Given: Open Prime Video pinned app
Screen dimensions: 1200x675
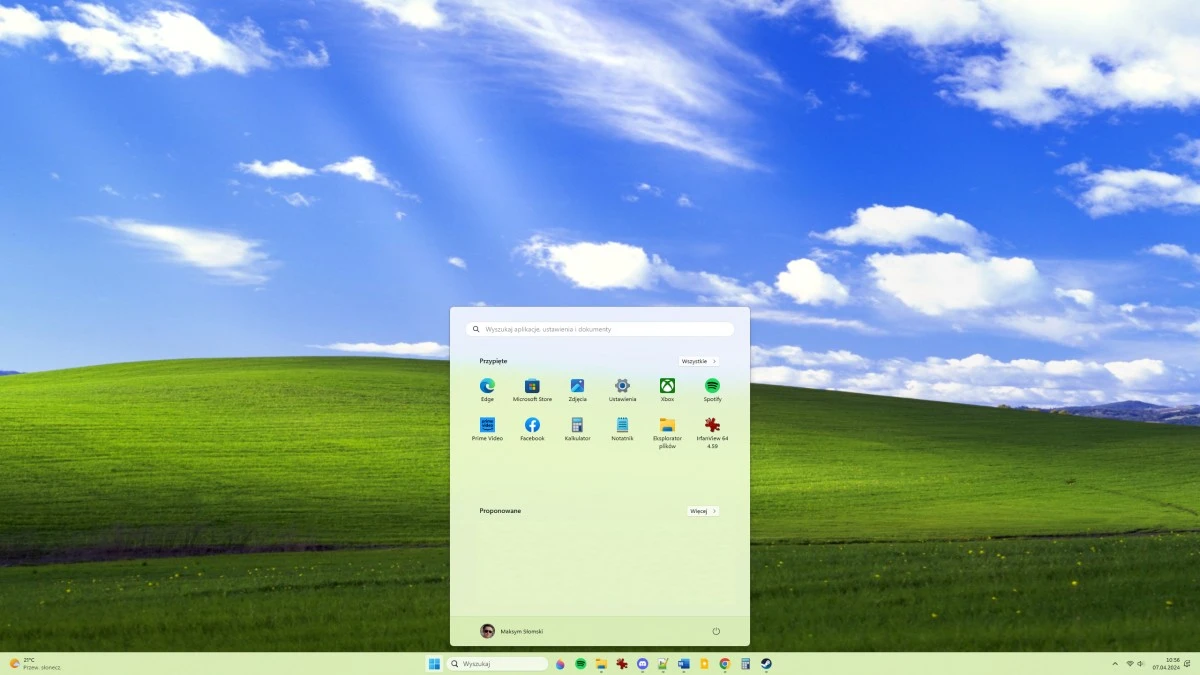Looking at the screenshot, I should click(487, 425).
